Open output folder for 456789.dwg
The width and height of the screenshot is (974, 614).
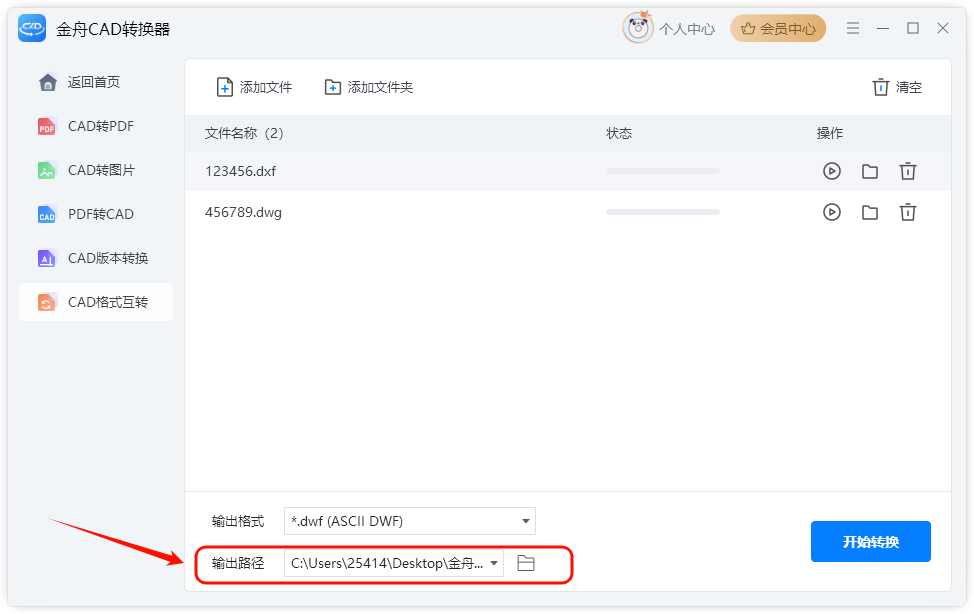coord(870,213)
